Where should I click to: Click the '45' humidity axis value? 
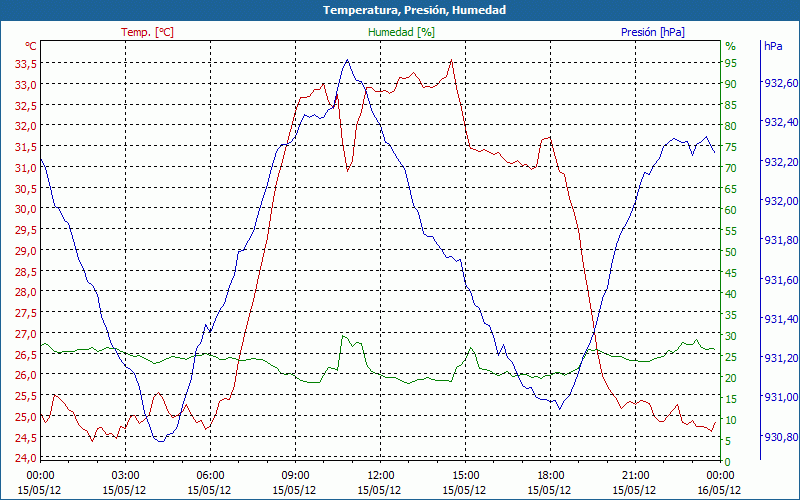click(731, 273)
